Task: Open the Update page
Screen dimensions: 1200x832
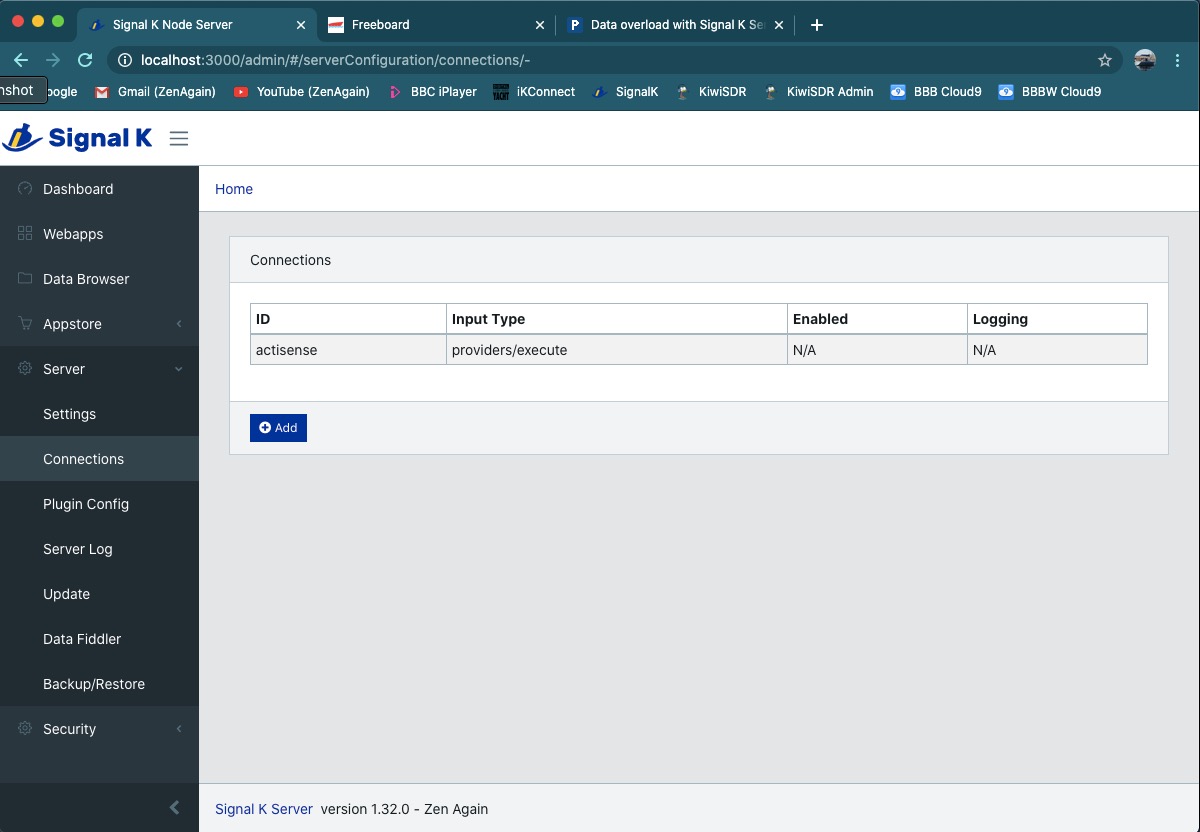Action: [99, 594]
